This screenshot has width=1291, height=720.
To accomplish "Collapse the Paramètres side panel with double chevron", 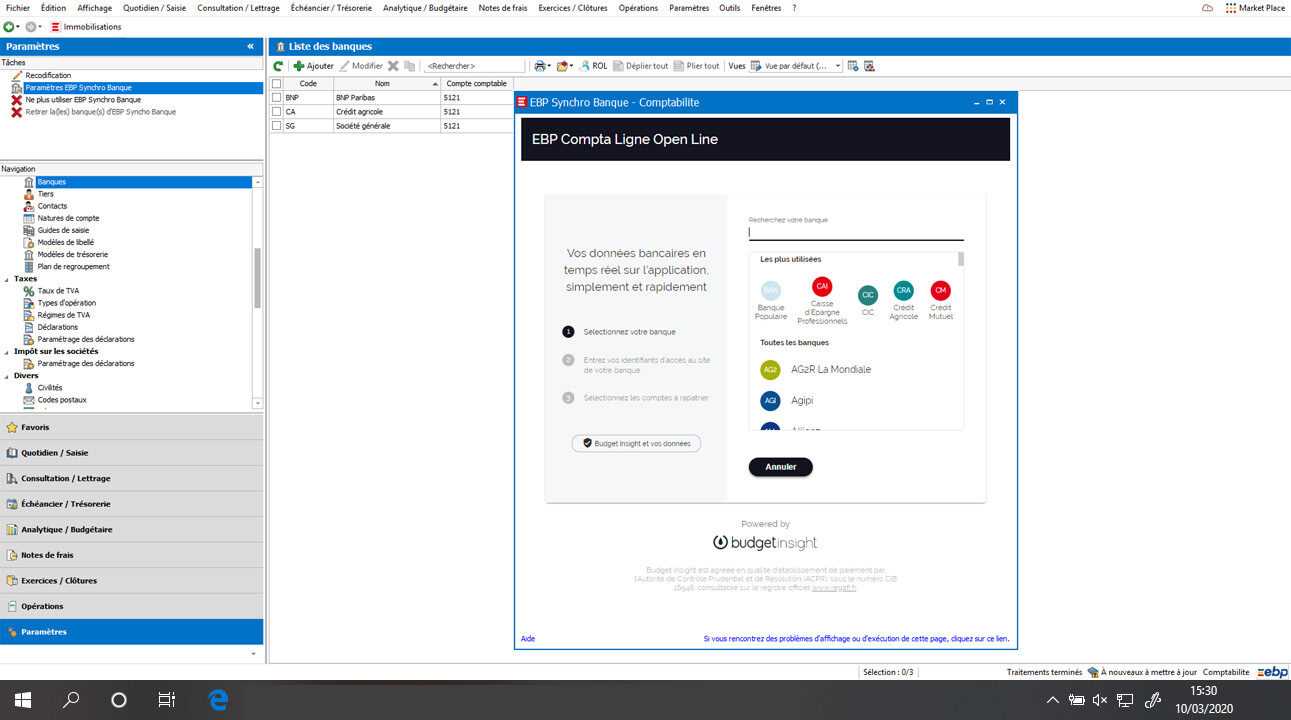I will [250, 46].
